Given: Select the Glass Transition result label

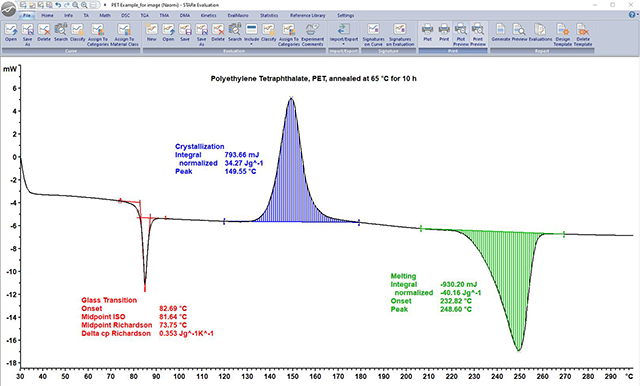Looking at the screenshot, I should pyautogui.click(x=109, y=300).
